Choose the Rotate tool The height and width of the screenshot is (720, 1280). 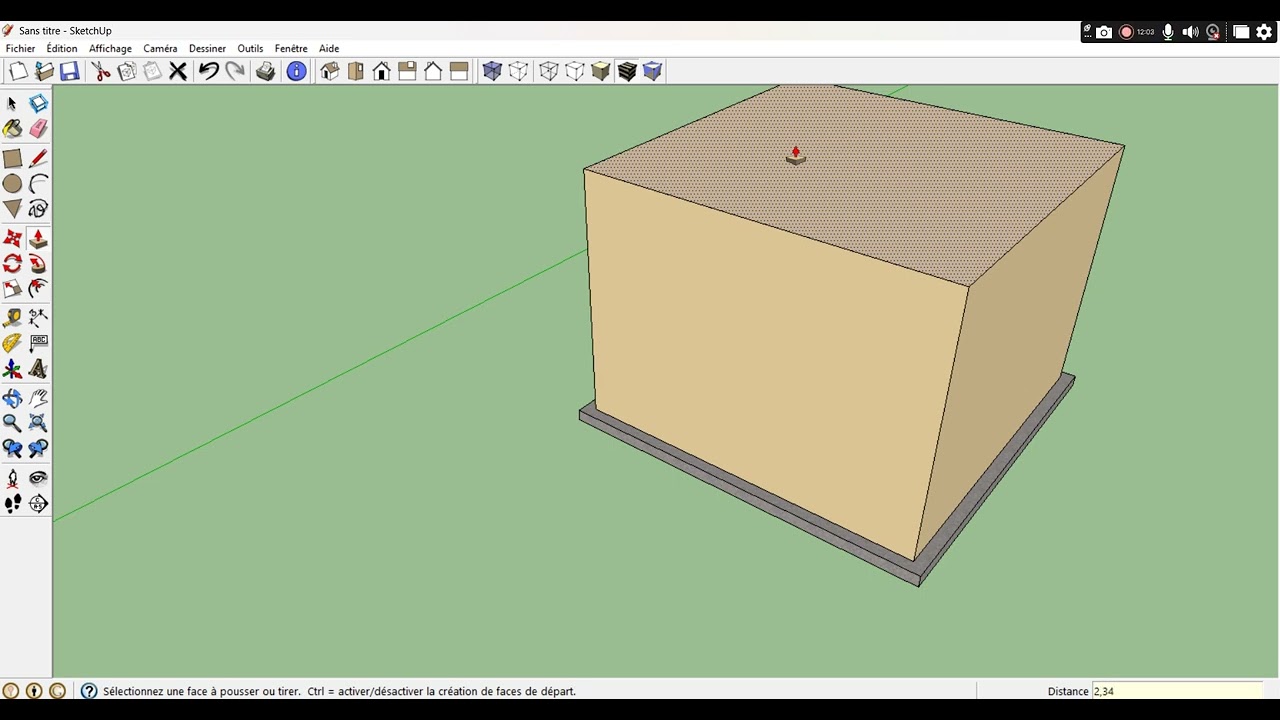[x=12, y=264]
